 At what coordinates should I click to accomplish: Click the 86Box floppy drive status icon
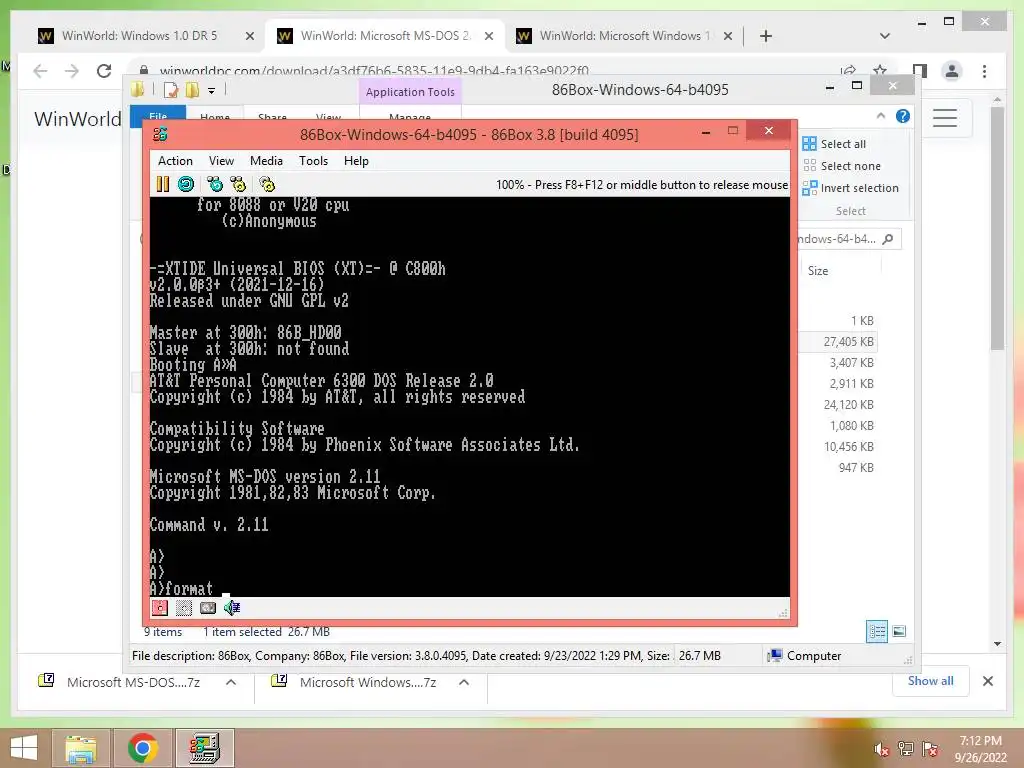[x=160, y=608]
